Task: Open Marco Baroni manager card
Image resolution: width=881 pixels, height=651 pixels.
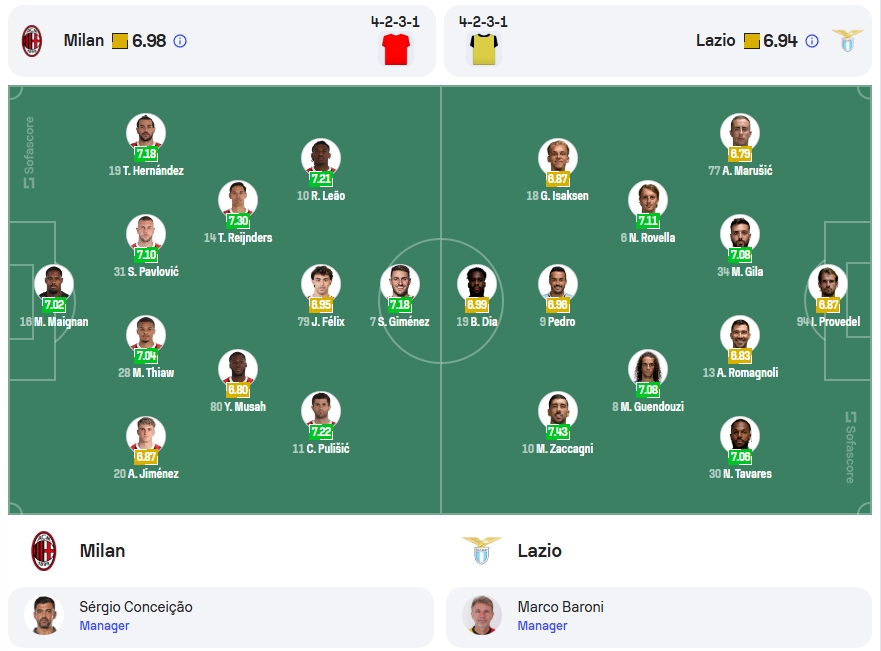Action: (x=659, y=617)
